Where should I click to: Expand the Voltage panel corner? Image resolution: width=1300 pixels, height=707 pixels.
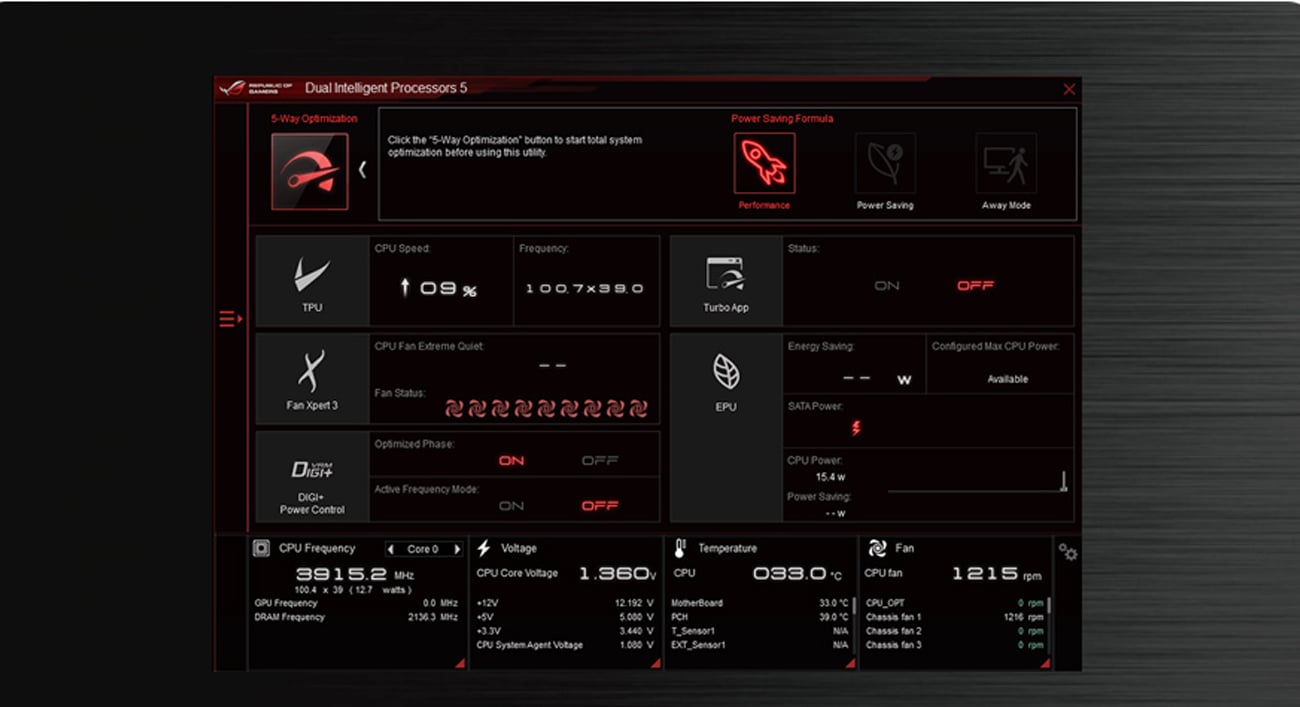coord(656,663)
